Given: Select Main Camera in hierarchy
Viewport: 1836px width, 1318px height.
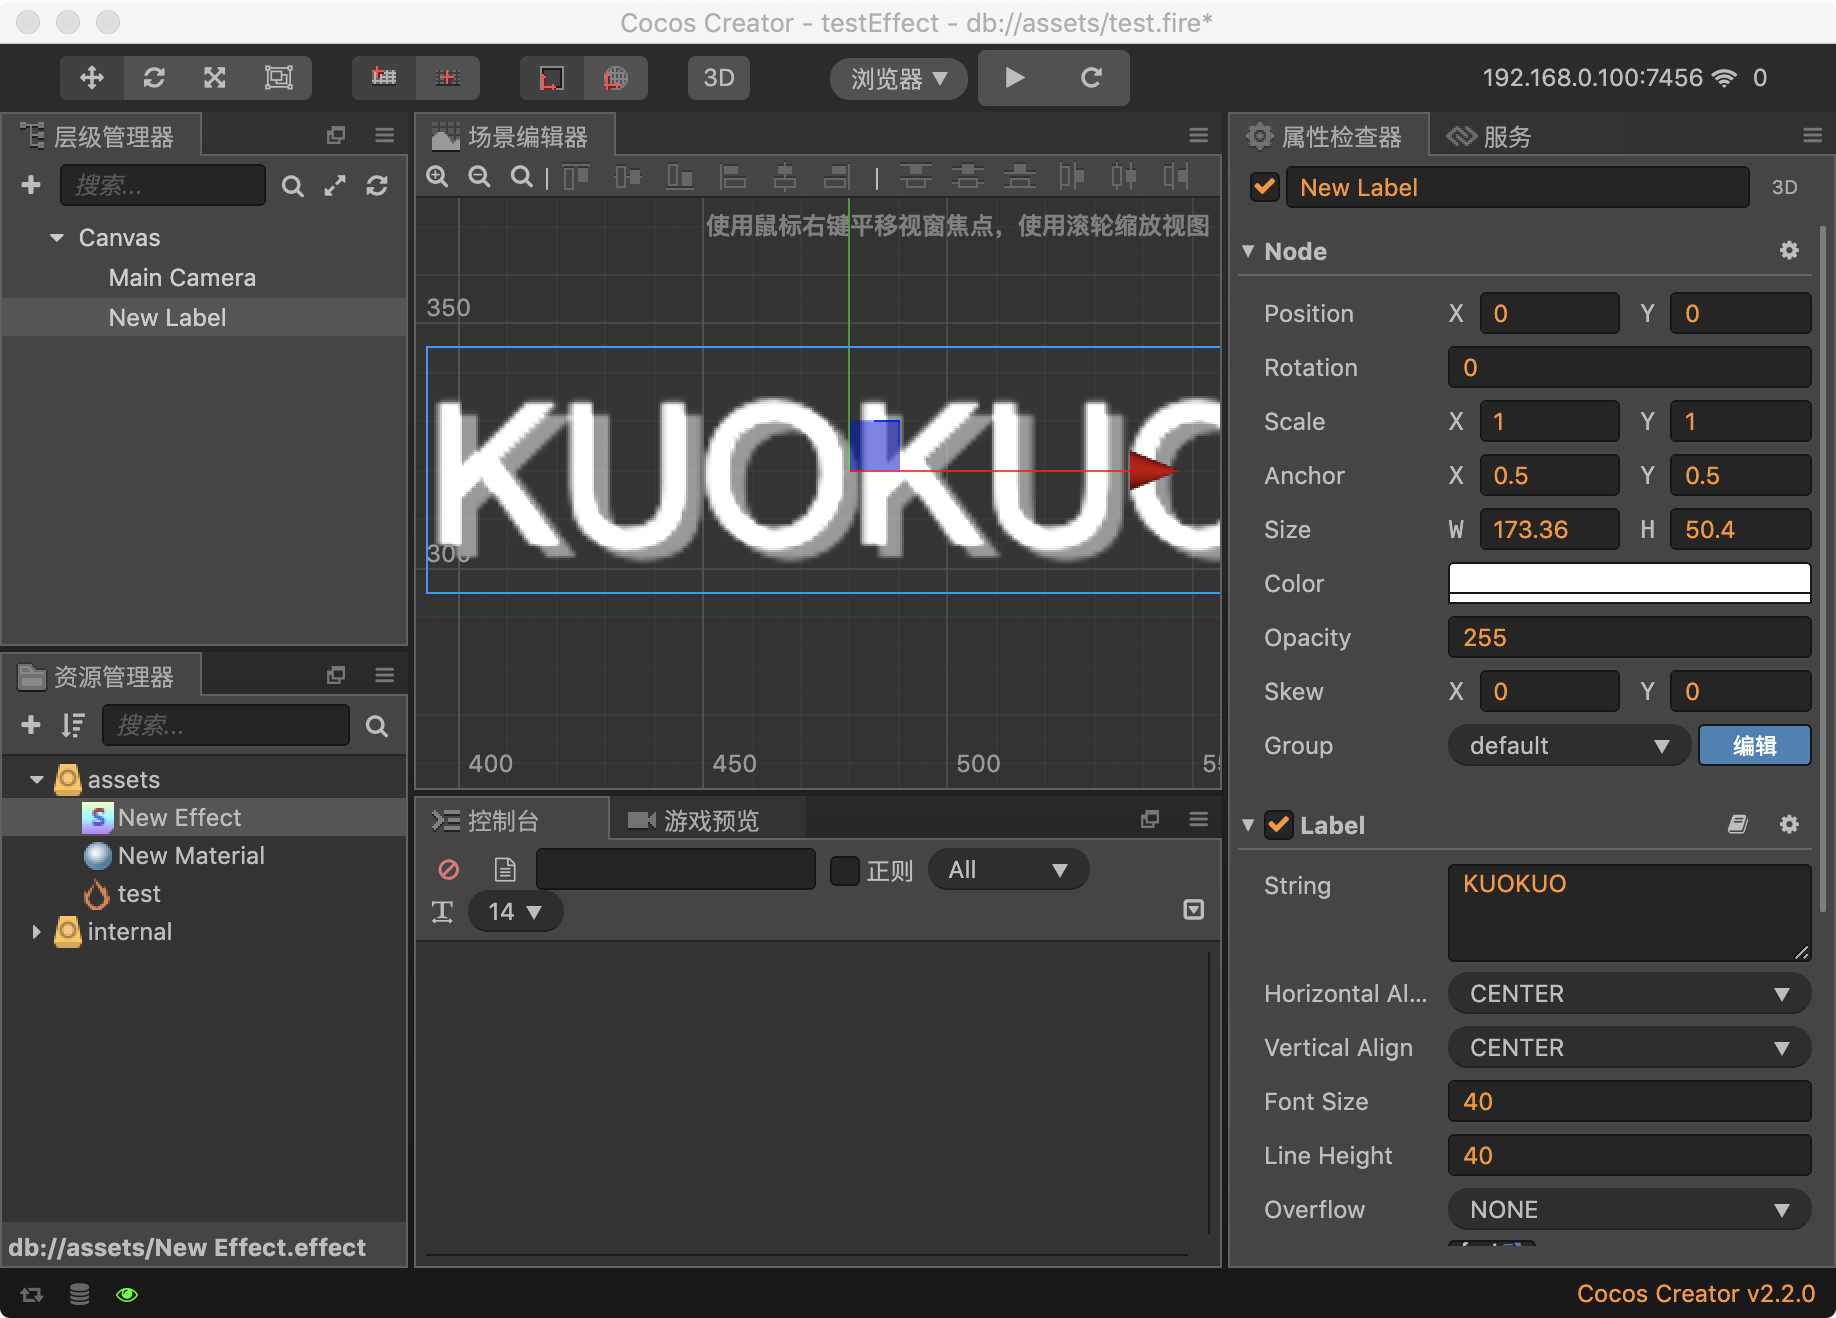Looking at the screenshot, I should point(182,278).
